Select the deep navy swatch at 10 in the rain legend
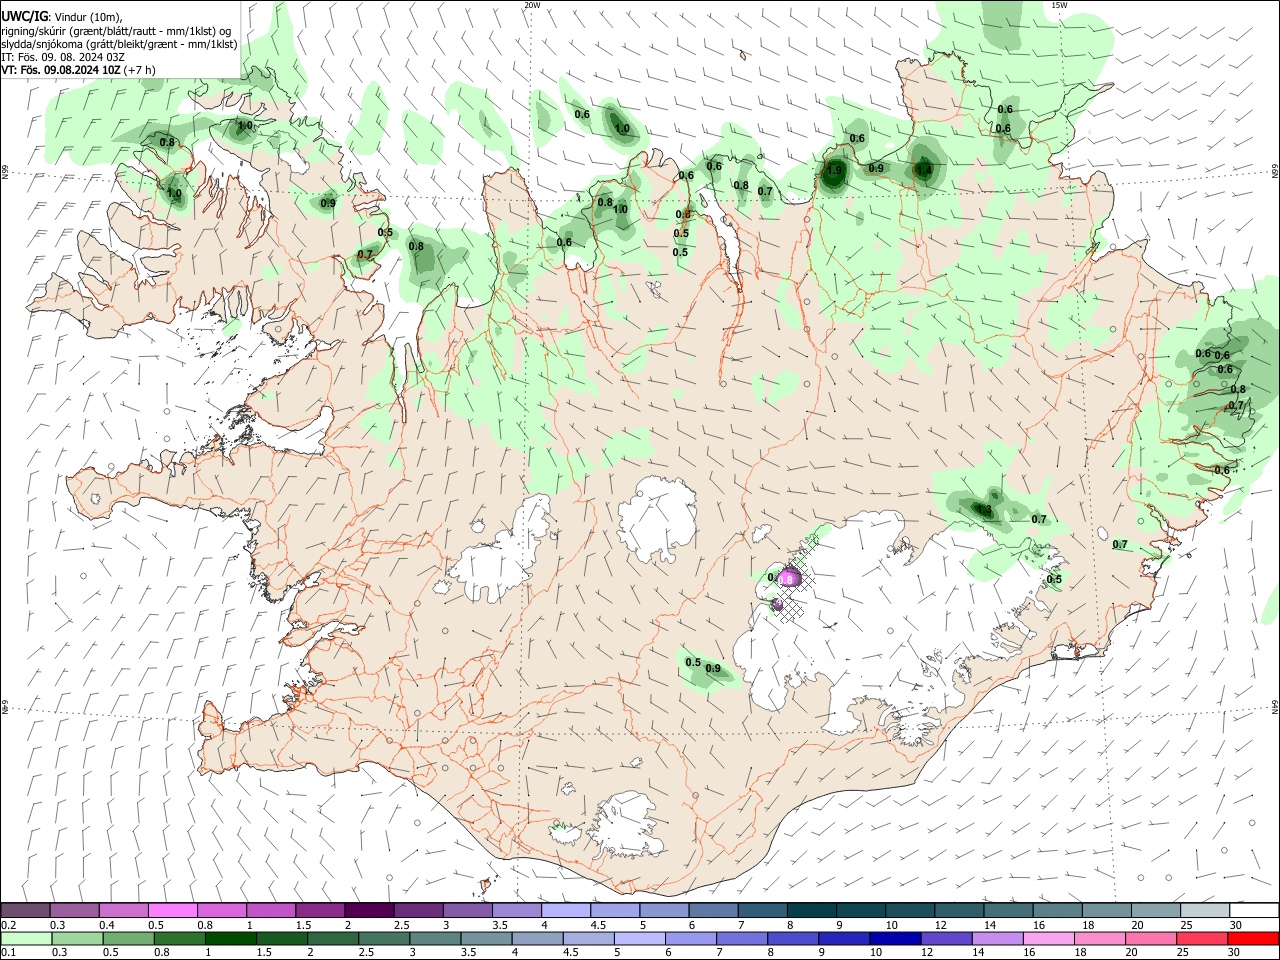 tap(894, 938)
